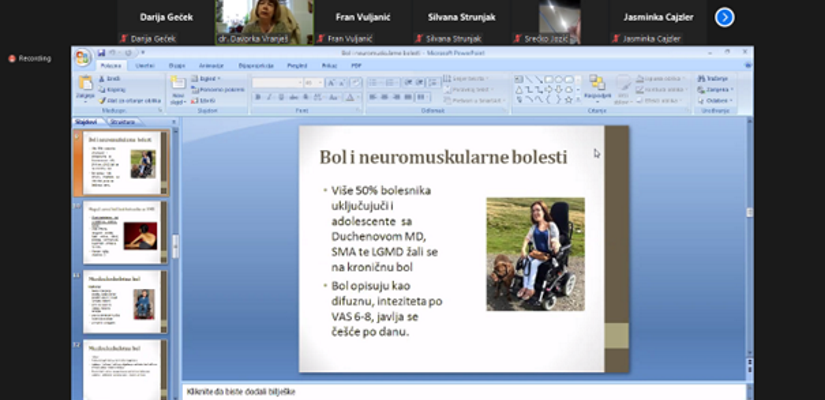Click the bullets list icon
This screenshot has height=400, width=825.
pos(375,83)
